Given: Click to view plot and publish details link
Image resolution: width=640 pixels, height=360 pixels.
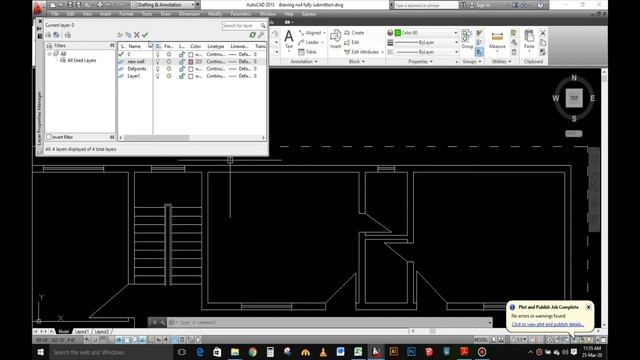Looking at the screenshot, I should point(547,324).
